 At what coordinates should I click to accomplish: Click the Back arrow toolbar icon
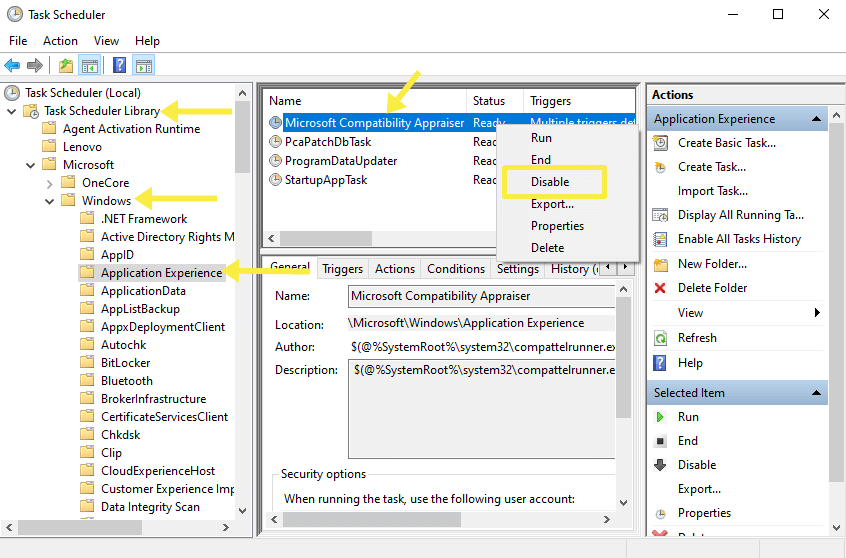pyautogui.click(x=12, y=66)
